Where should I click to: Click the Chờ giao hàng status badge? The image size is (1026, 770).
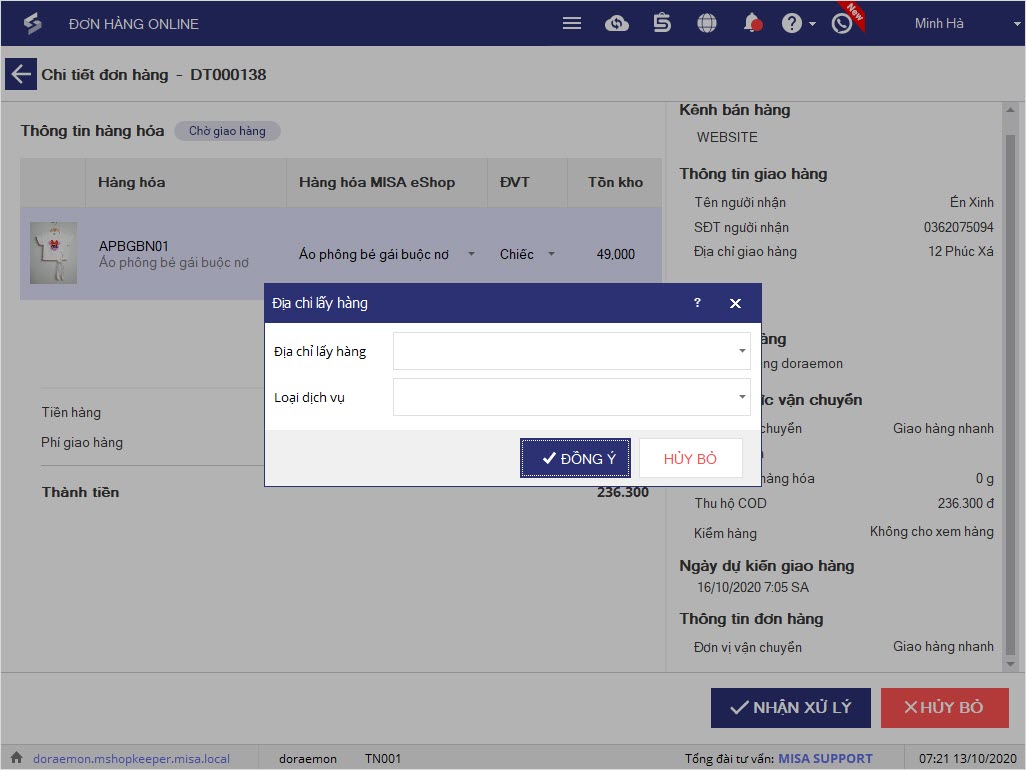(227, 131)
